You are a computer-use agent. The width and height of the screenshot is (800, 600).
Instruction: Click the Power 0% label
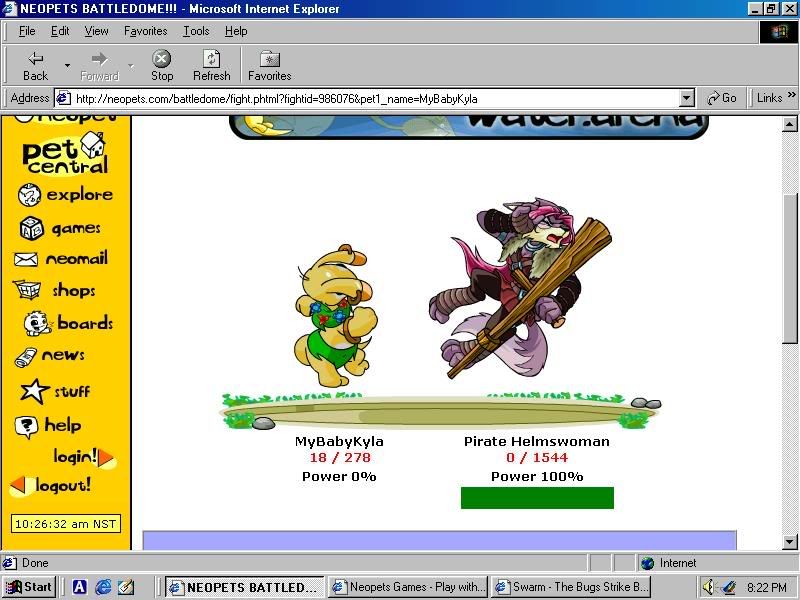[339, 477]
